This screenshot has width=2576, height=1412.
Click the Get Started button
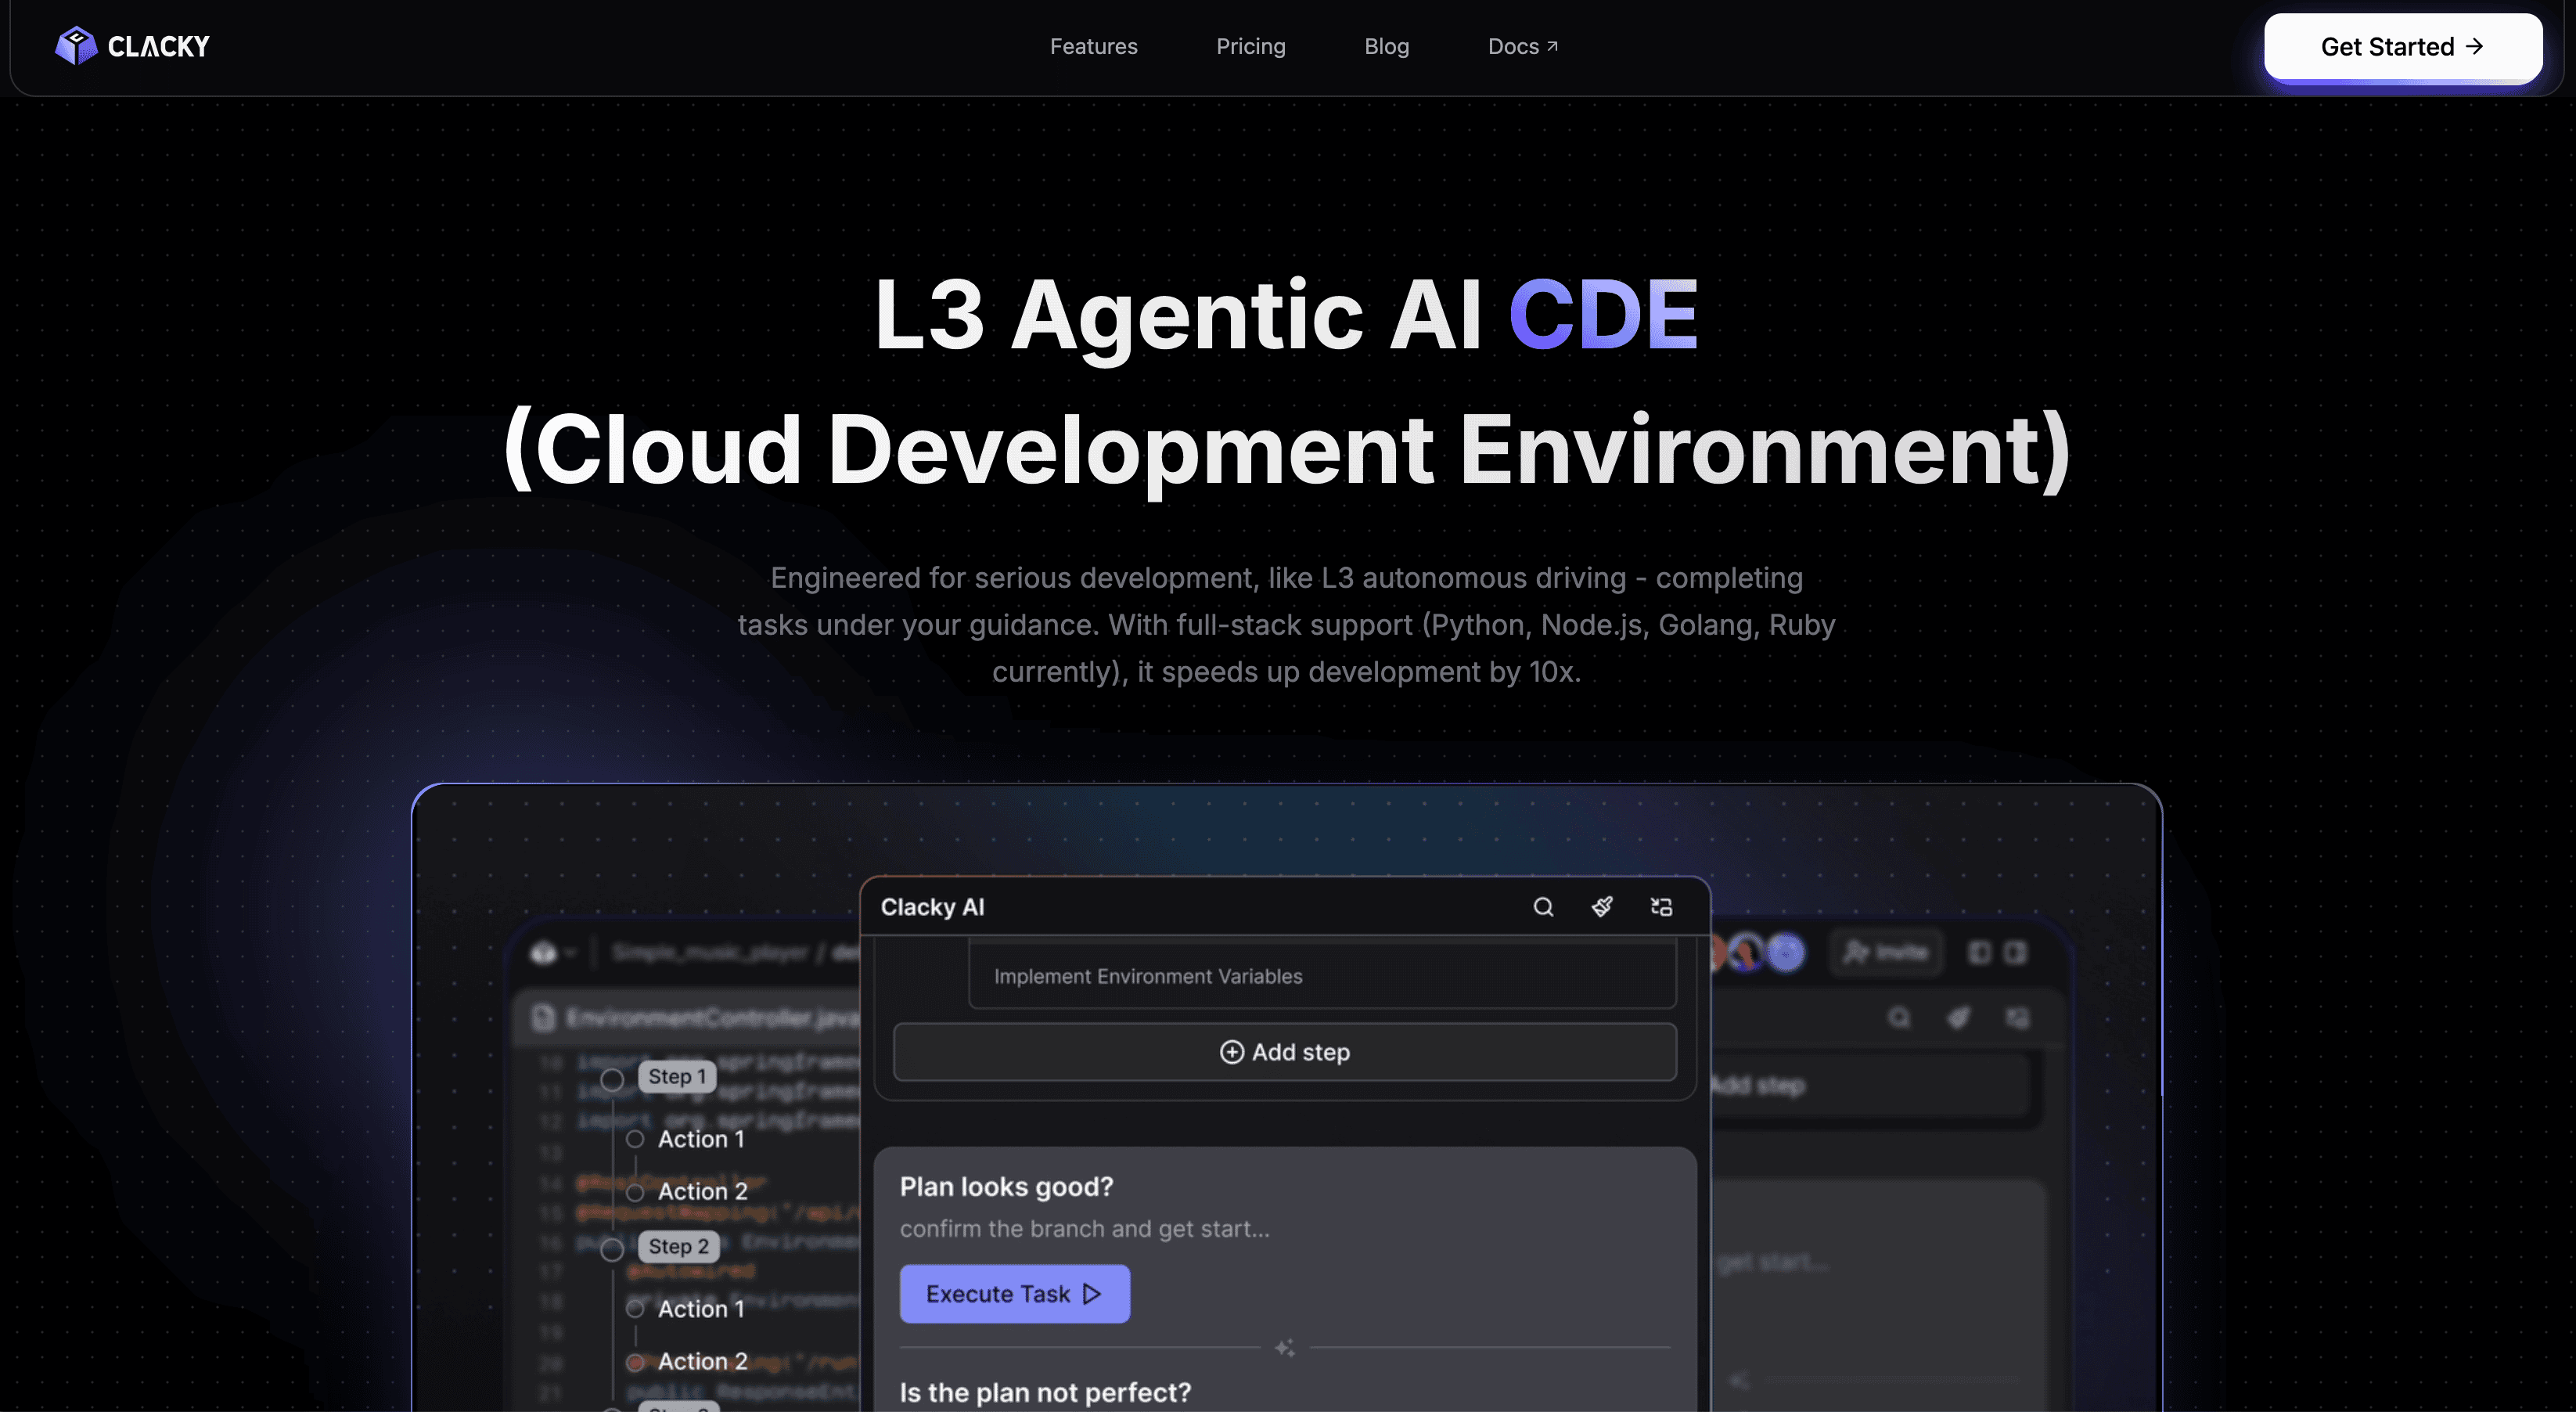2402,47
